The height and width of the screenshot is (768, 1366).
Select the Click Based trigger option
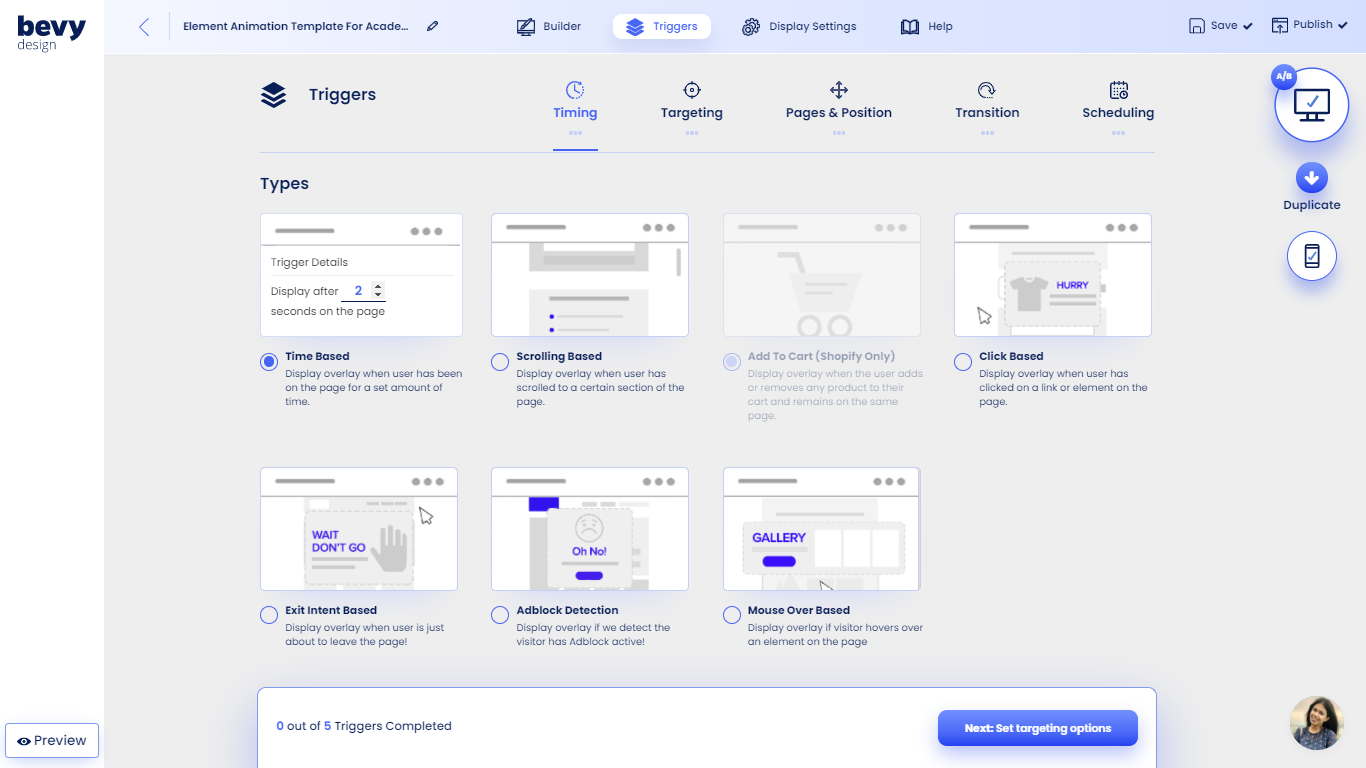963,362
